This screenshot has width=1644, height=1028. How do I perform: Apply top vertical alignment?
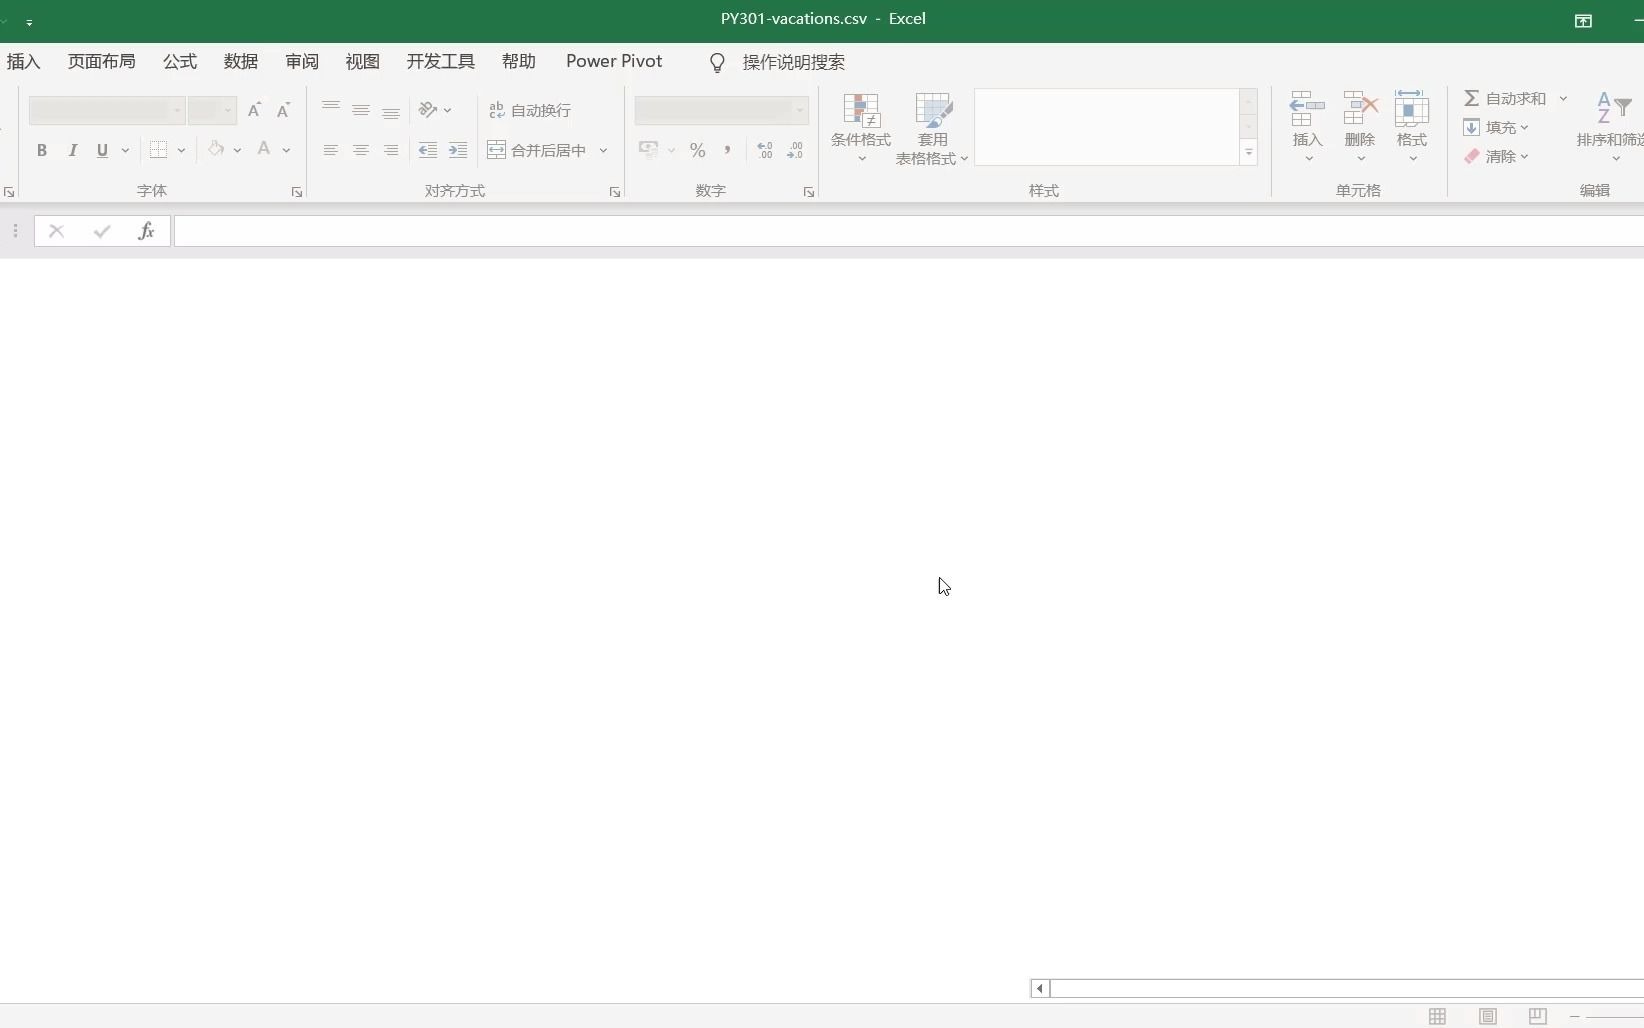click(x=331, y=110)
